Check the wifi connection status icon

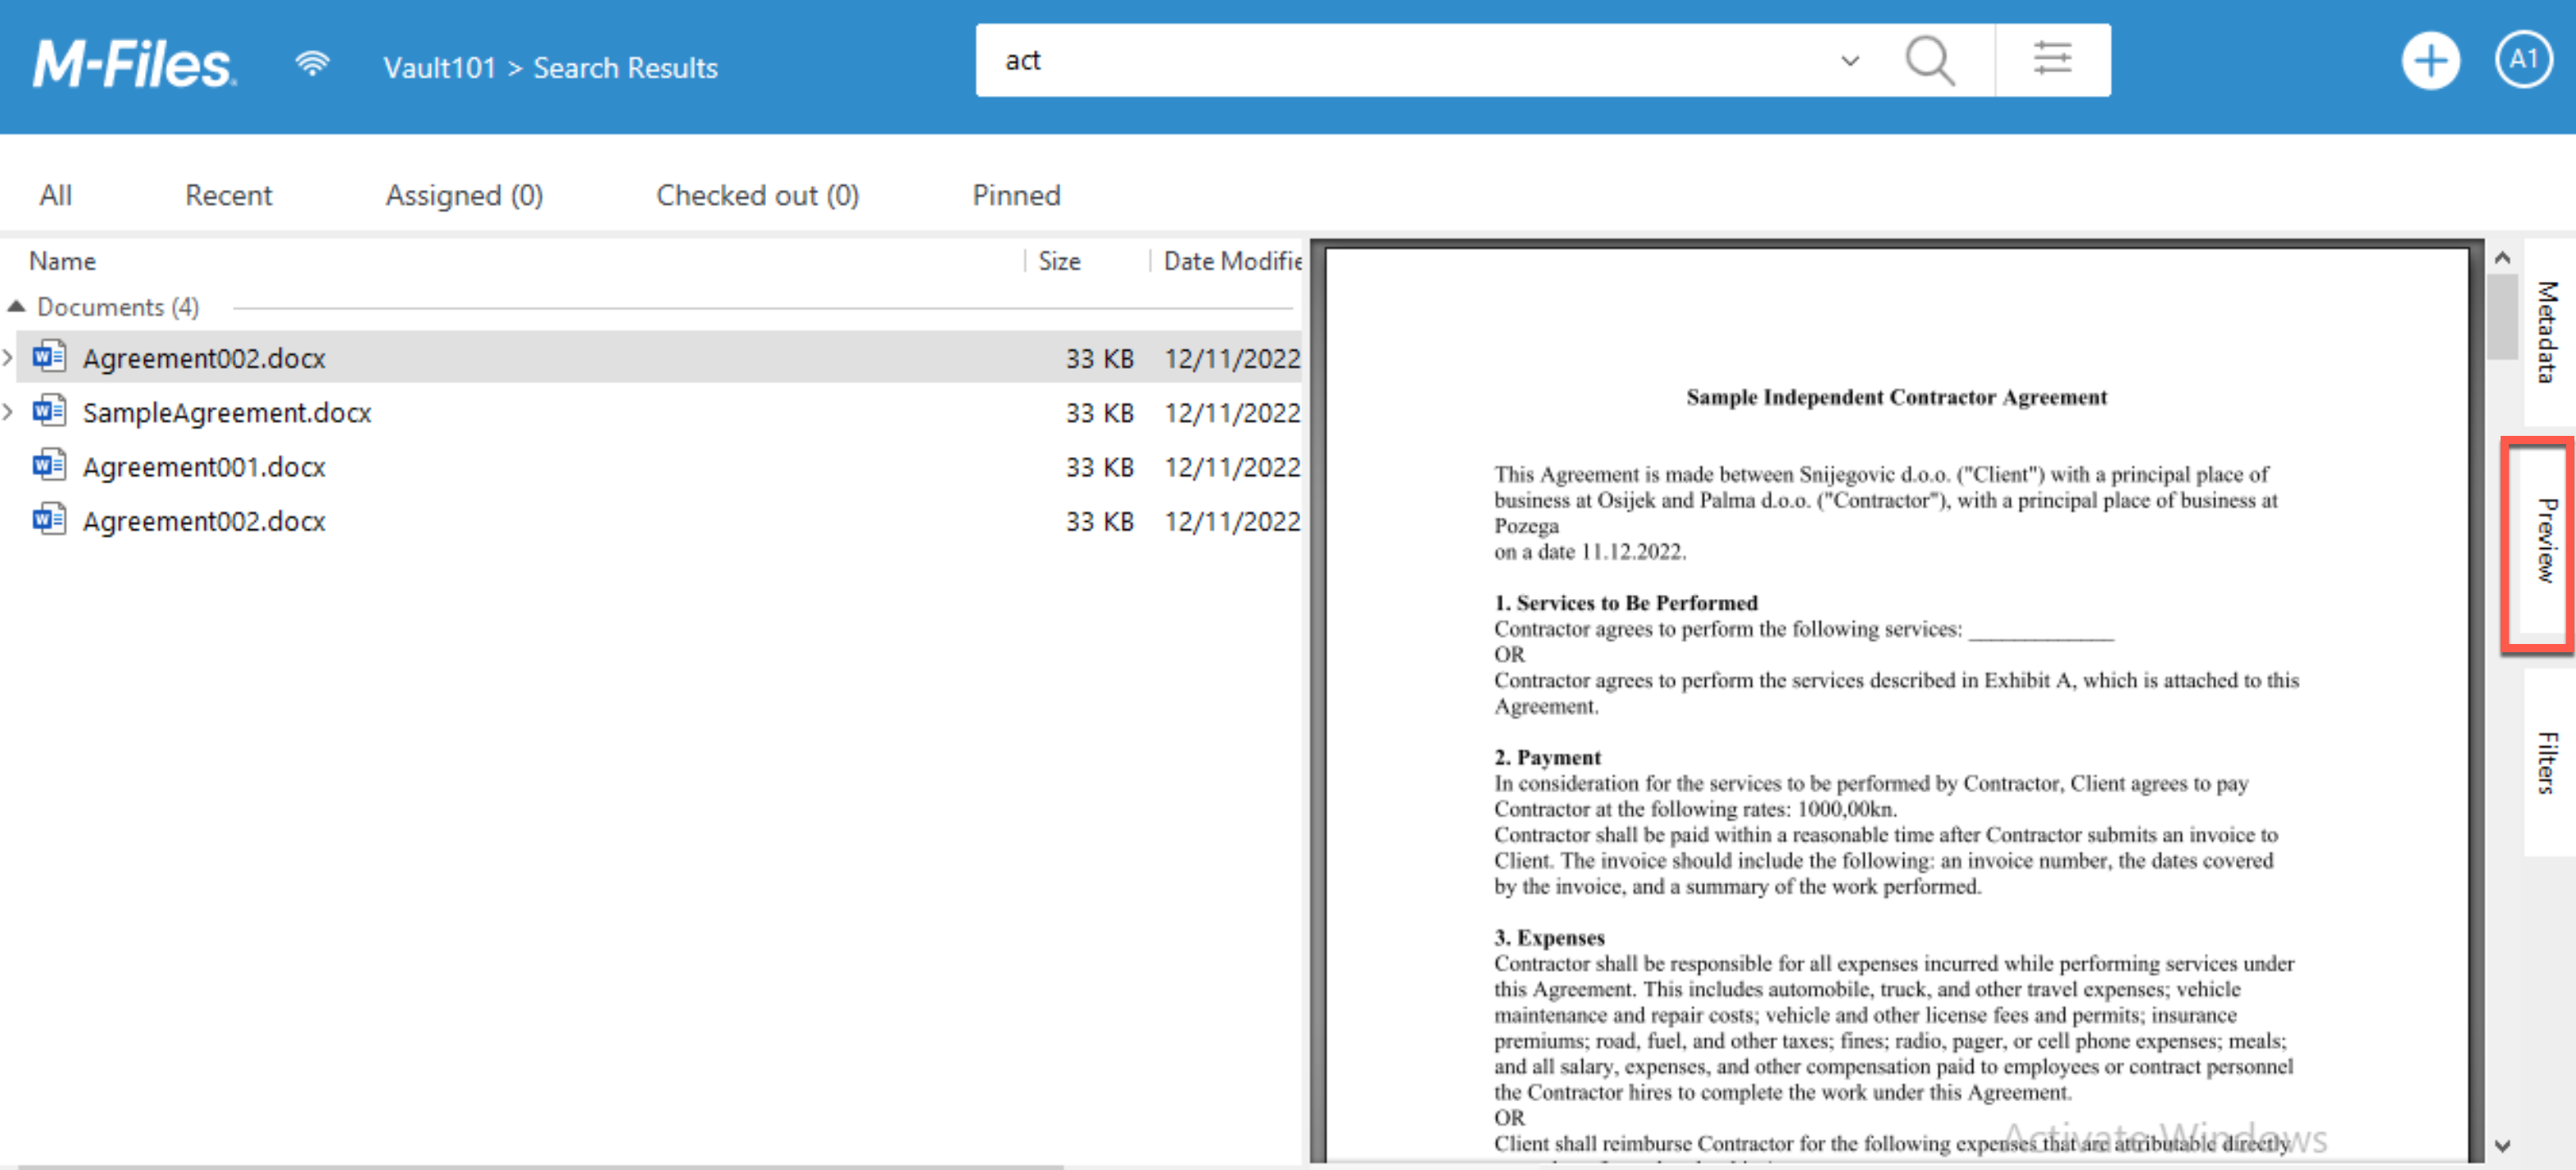click(x=312, y=64)
